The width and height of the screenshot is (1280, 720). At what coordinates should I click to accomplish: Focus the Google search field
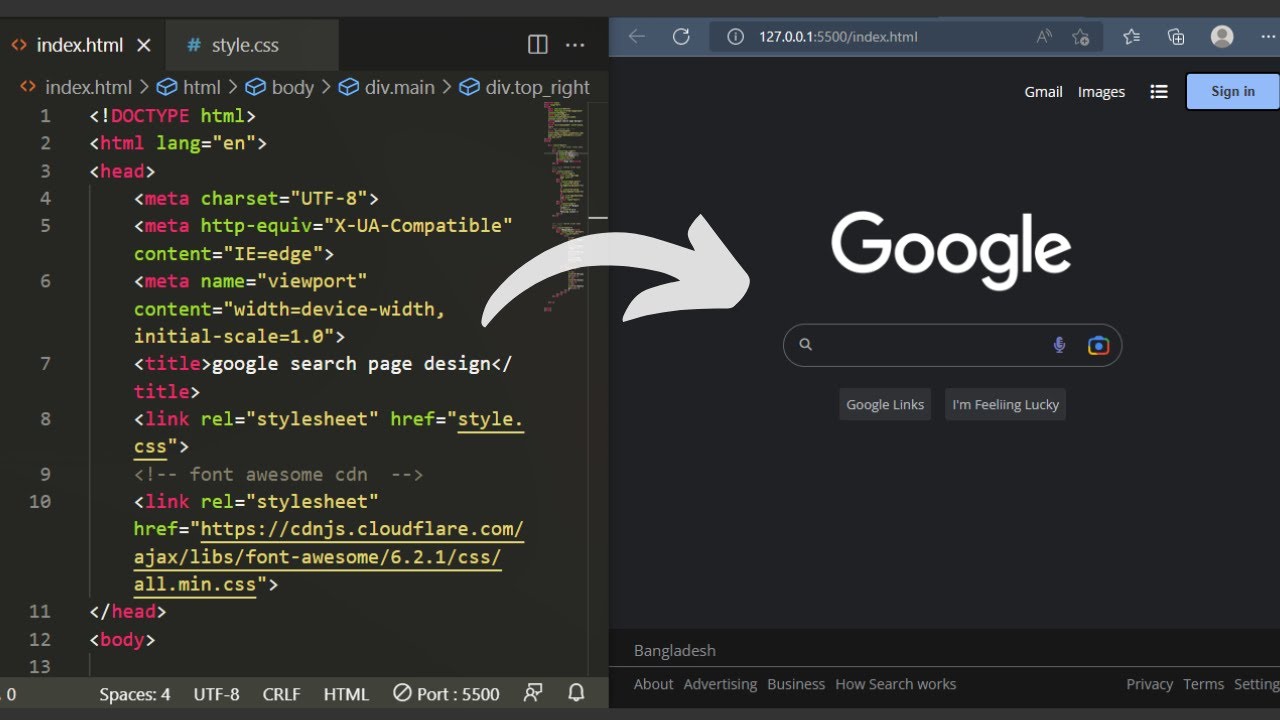click(x=952, y=345)
